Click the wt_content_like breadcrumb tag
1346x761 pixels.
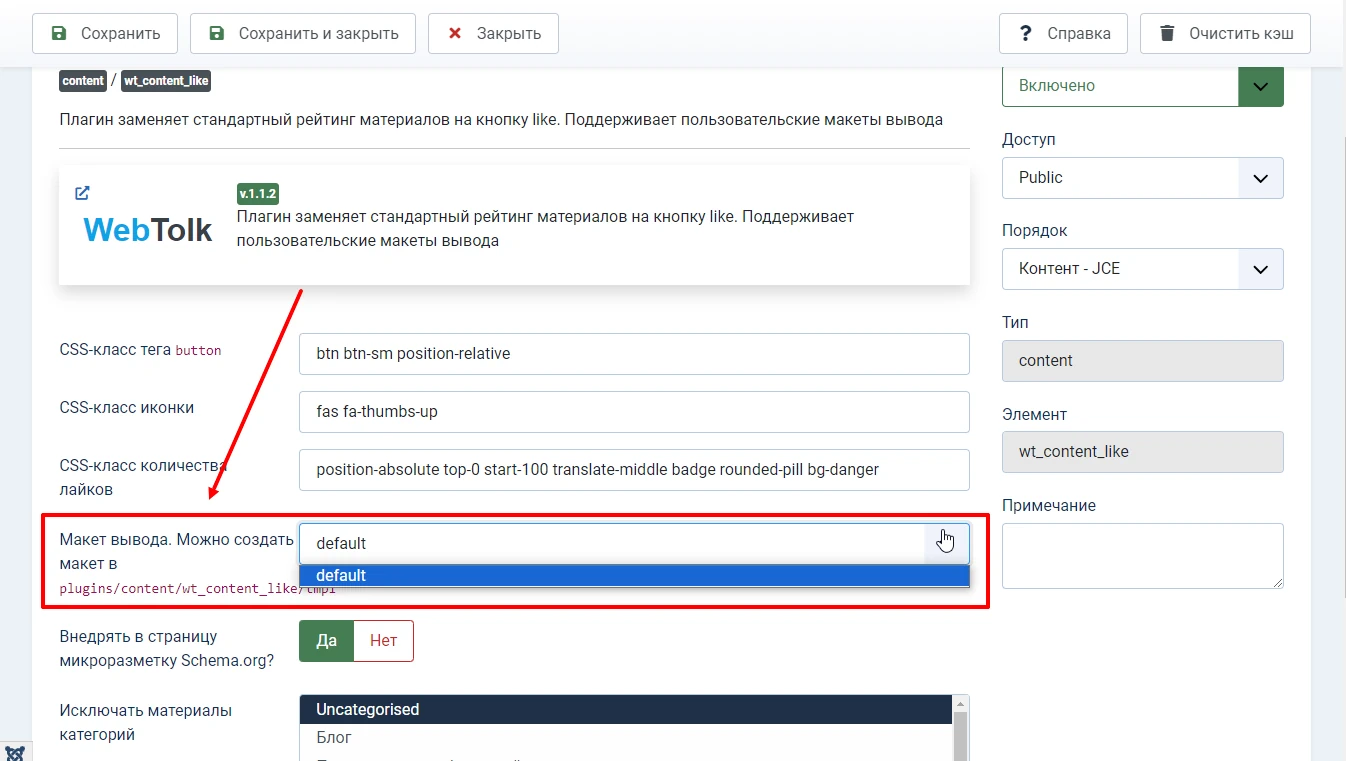click(x=165, y=81)
